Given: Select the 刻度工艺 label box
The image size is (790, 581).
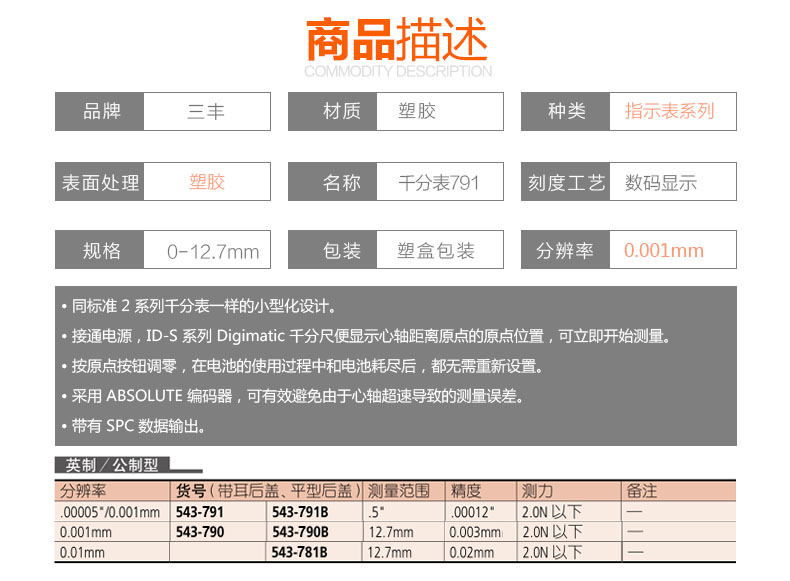Looking at the screenshot, I should (566, 183).
